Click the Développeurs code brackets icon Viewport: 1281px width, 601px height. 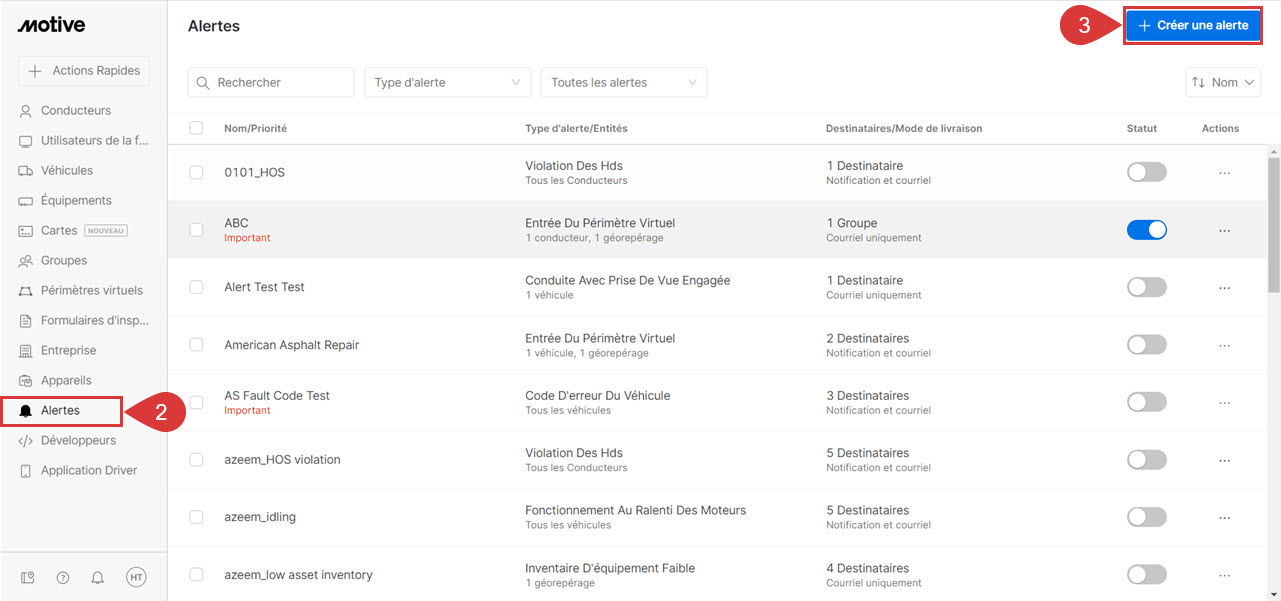(26, 441)
